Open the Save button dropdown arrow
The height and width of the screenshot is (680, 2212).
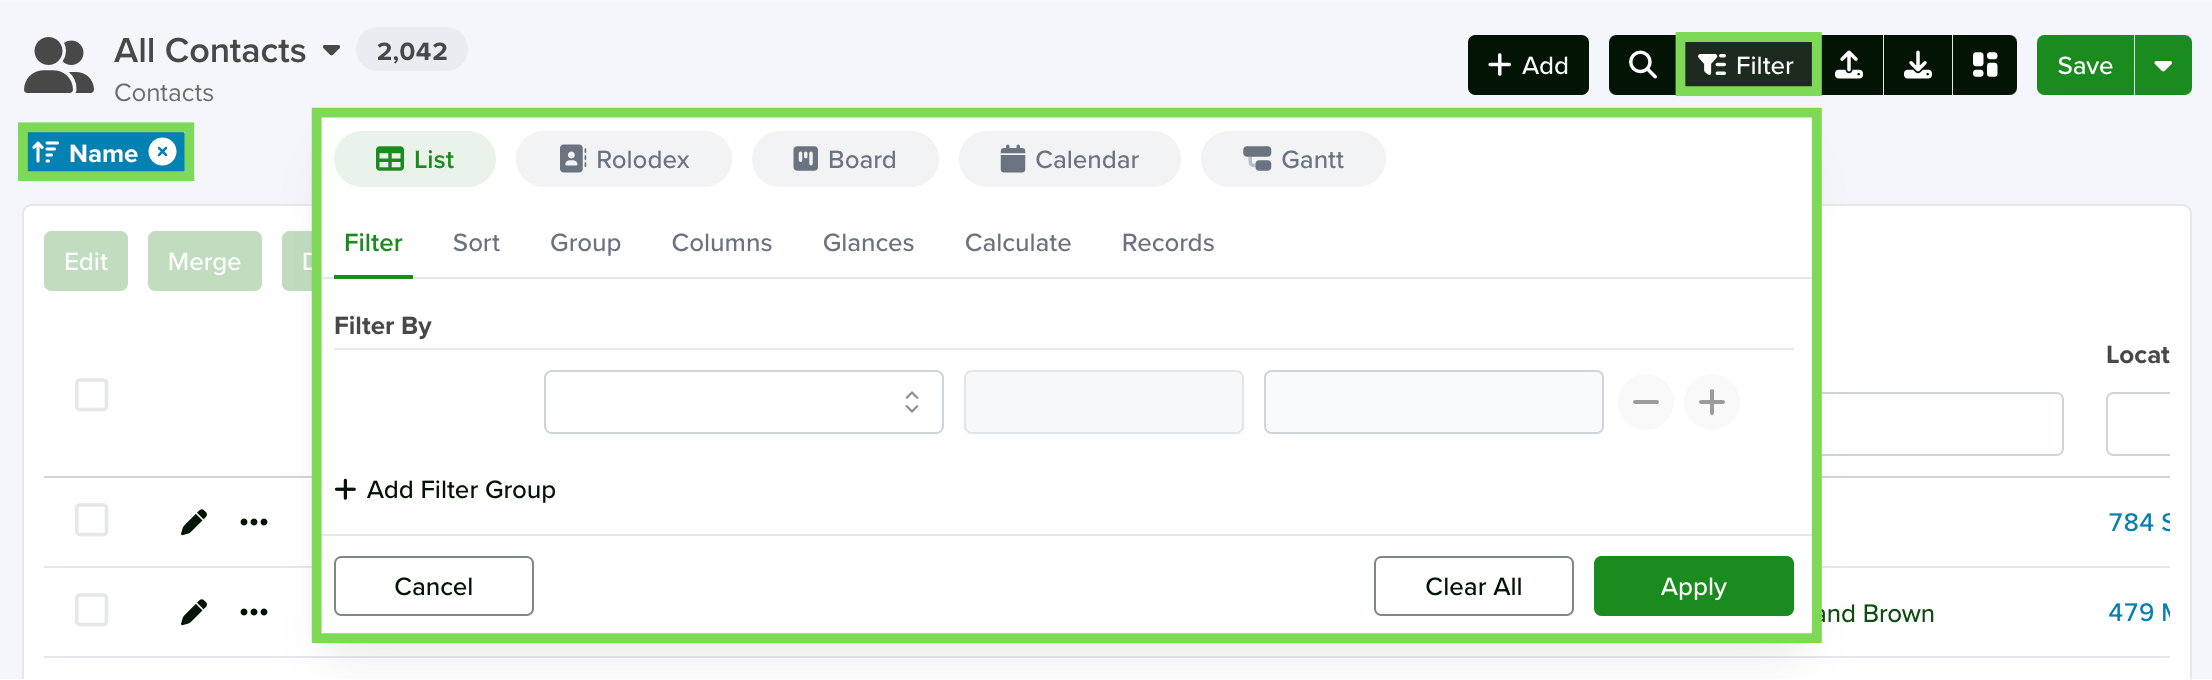click(x=2163, y=65)
